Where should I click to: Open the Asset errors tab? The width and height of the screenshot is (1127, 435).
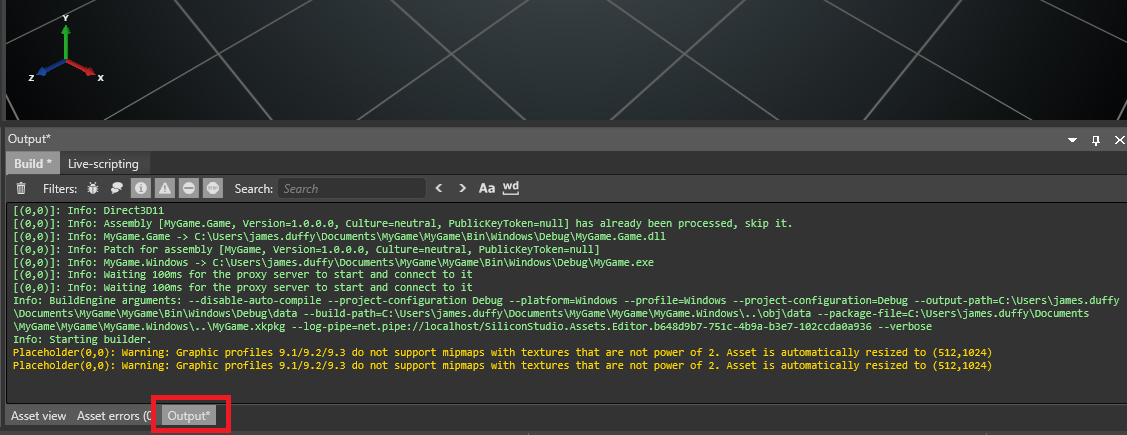click(113, 416)
